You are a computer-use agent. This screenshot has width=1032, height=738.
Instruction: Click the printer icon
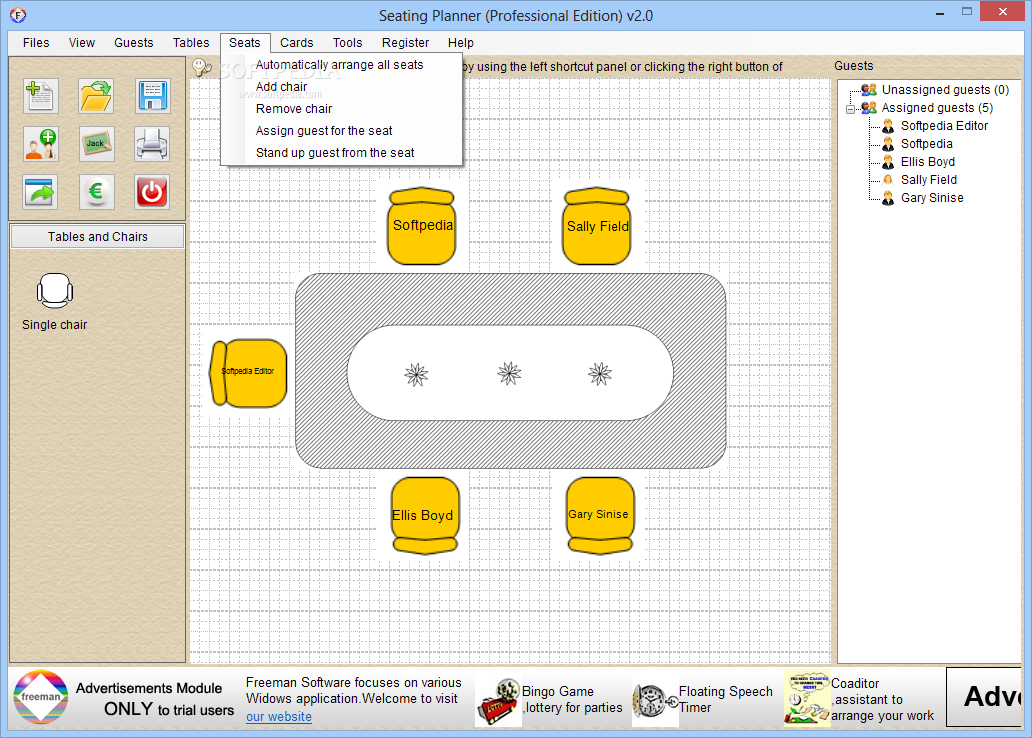point(152,144)
